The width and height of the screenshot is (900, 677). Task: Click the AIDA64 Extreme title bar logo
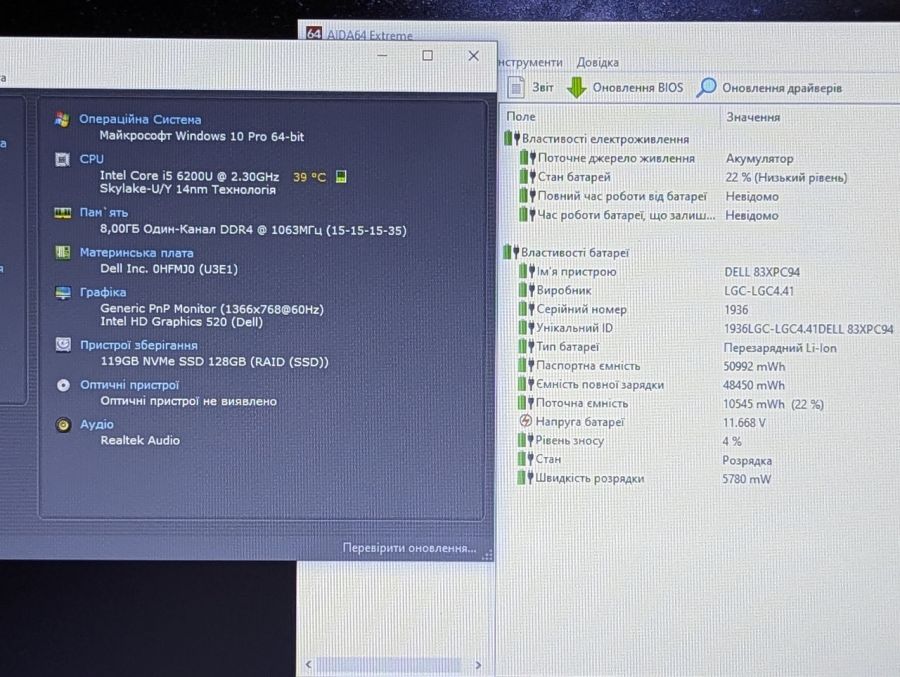[313, 33]
